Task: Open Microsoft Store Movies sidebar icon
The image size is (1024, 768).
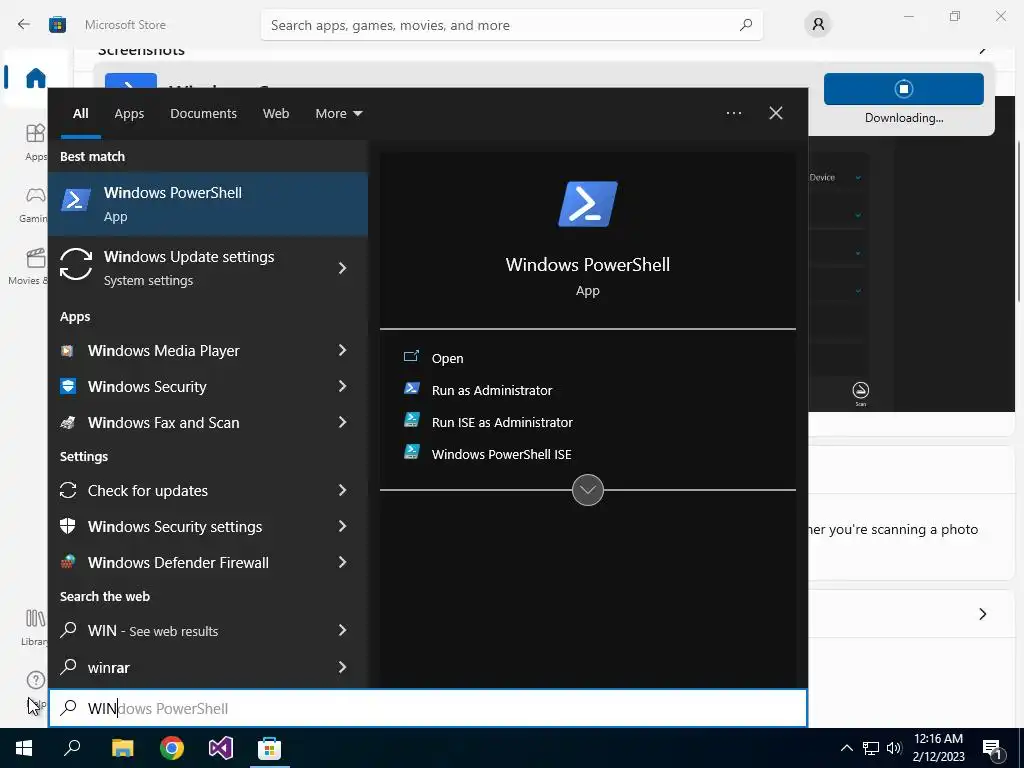Action: (x=35, y=258)
